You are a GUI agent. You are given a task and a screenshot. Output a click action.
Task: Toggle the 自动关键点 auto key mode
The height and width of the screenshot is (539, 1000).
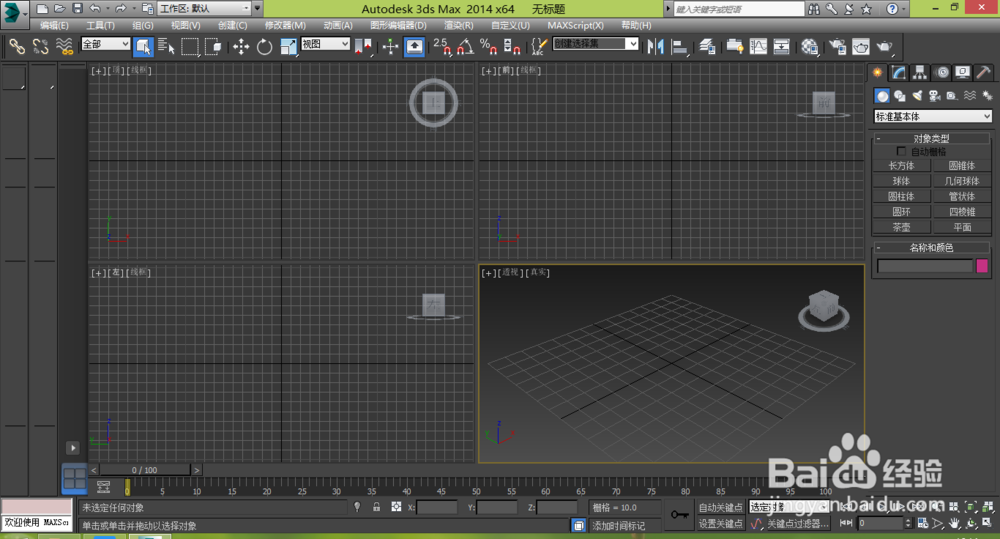(x=720, y=508)
